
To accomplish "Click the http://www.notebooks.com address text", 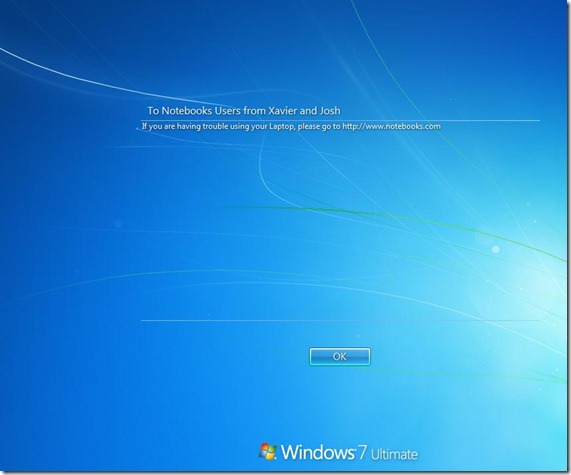I will (x=391, y=126).
